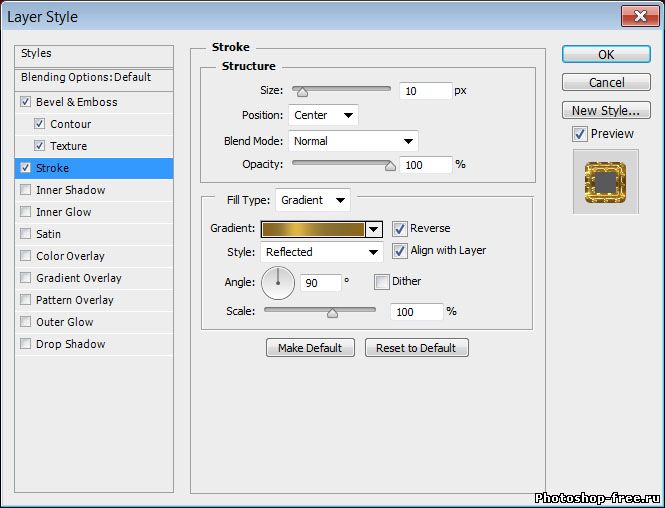665x508 pixels.
Task: Change gradient Style from Reflected
Action: pyautogui.click(x=320, y=252)
